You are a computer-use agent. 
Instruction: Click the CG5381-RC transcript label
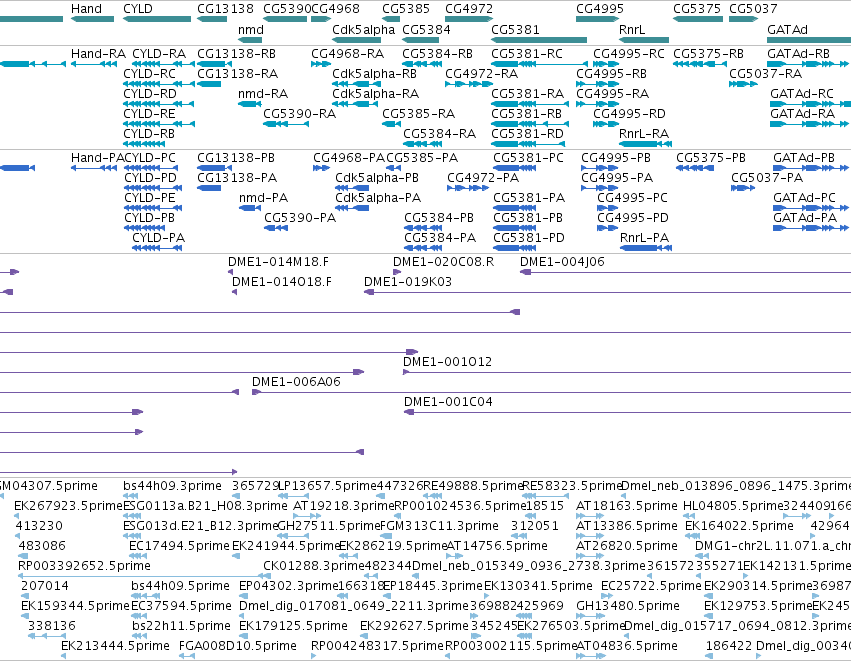pyautogui.click(x=527, y=54)
